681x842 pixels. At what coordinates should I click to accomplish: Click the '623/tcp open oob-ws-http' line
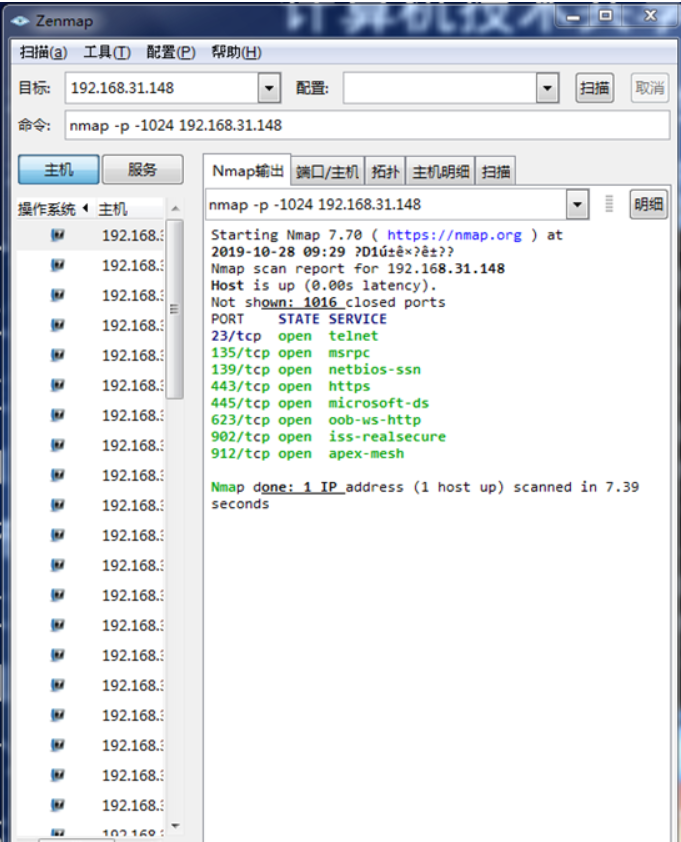pos(316,420)
